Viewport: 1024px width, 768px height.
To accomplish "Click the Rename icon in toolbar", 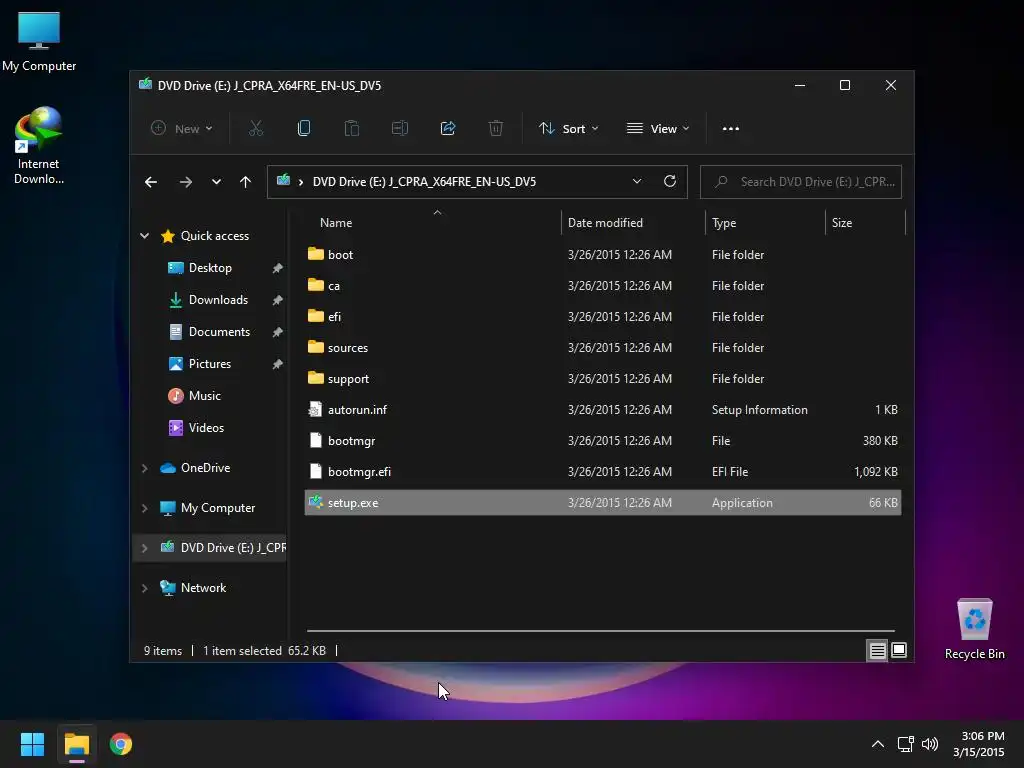I will pos(400,129).
